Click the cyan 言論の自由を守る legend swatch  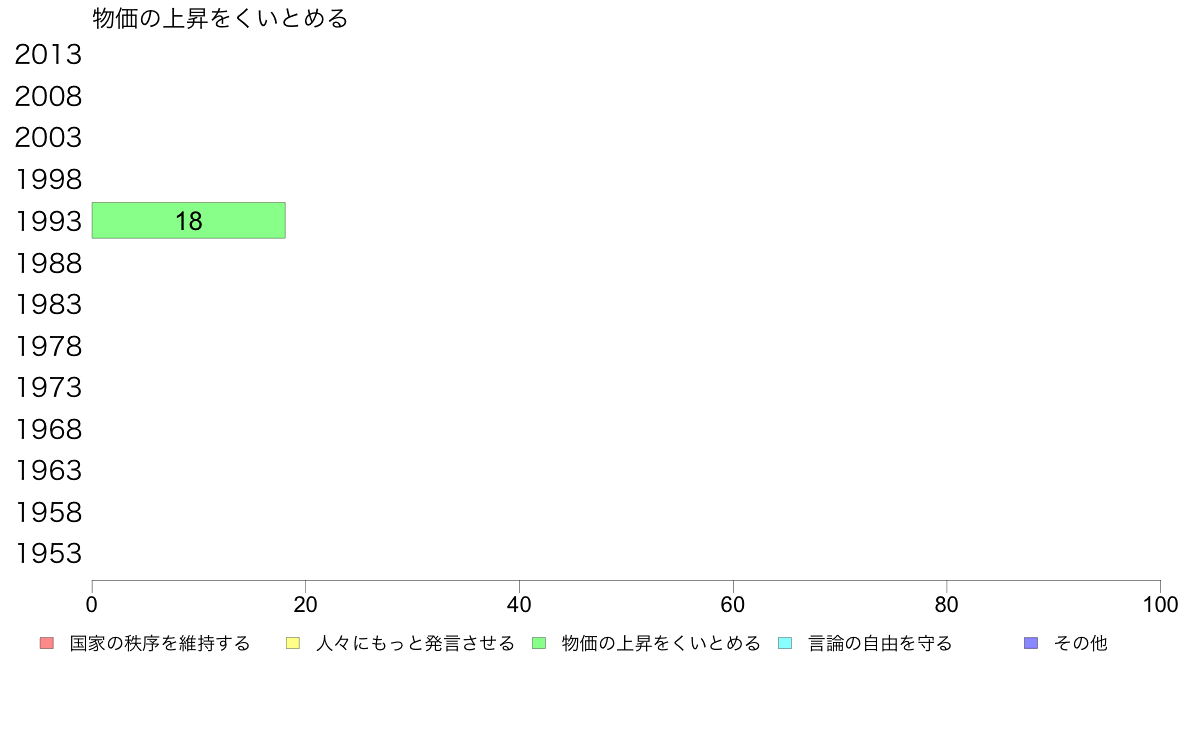pos(785,644)
